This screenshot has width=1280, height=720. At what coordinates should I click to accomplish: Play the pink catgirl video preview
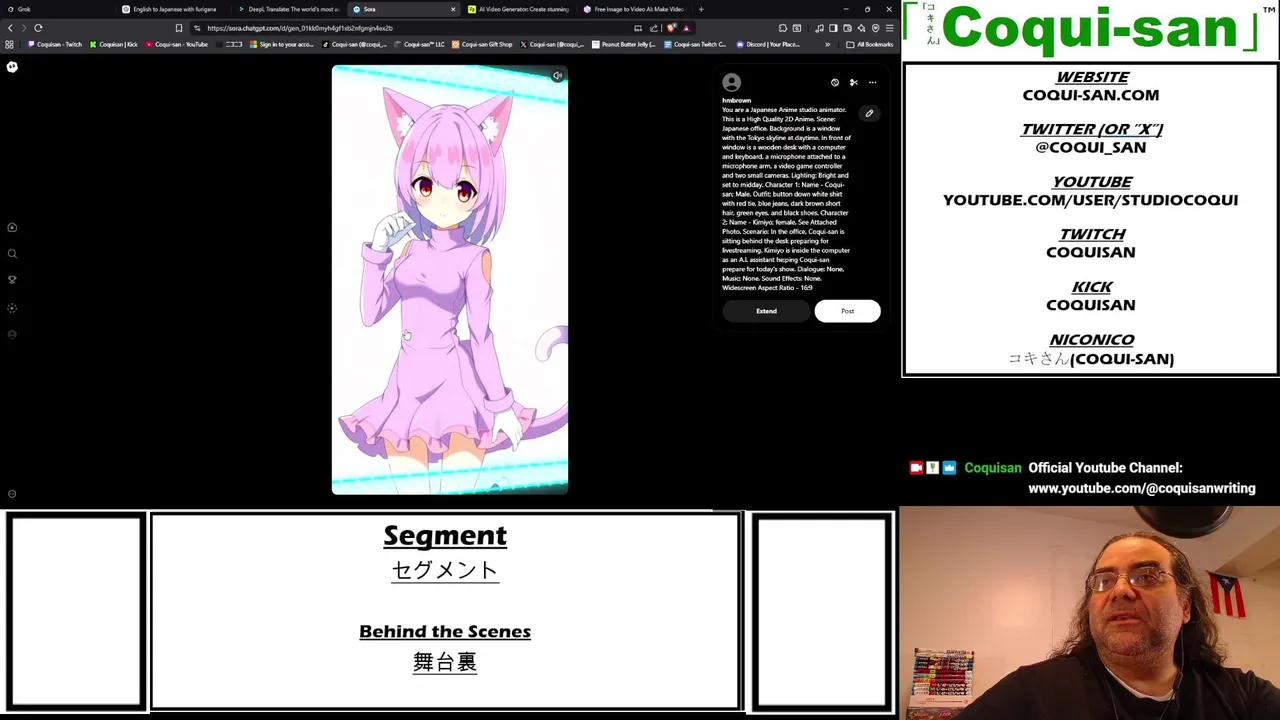click(450, 280)
